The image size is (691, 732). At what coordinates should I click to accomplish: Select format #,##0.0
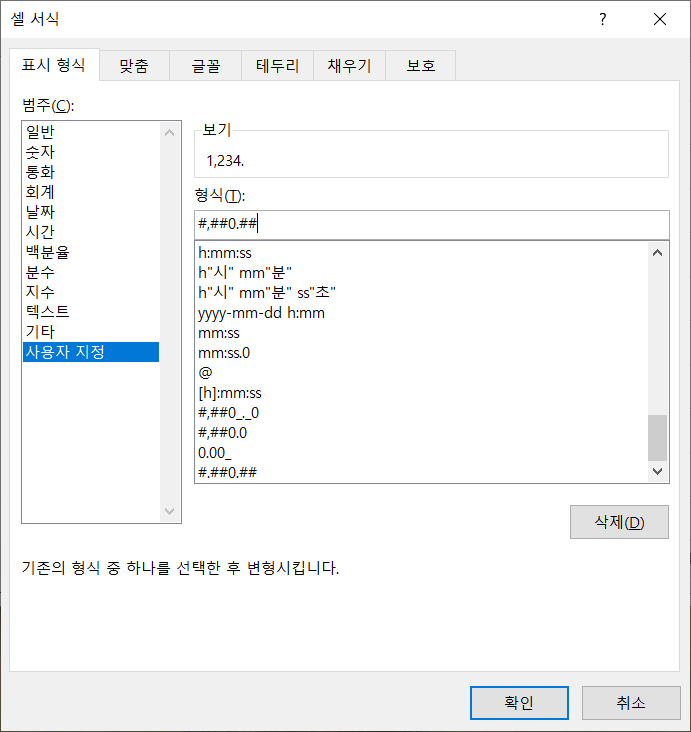point(422,433)
